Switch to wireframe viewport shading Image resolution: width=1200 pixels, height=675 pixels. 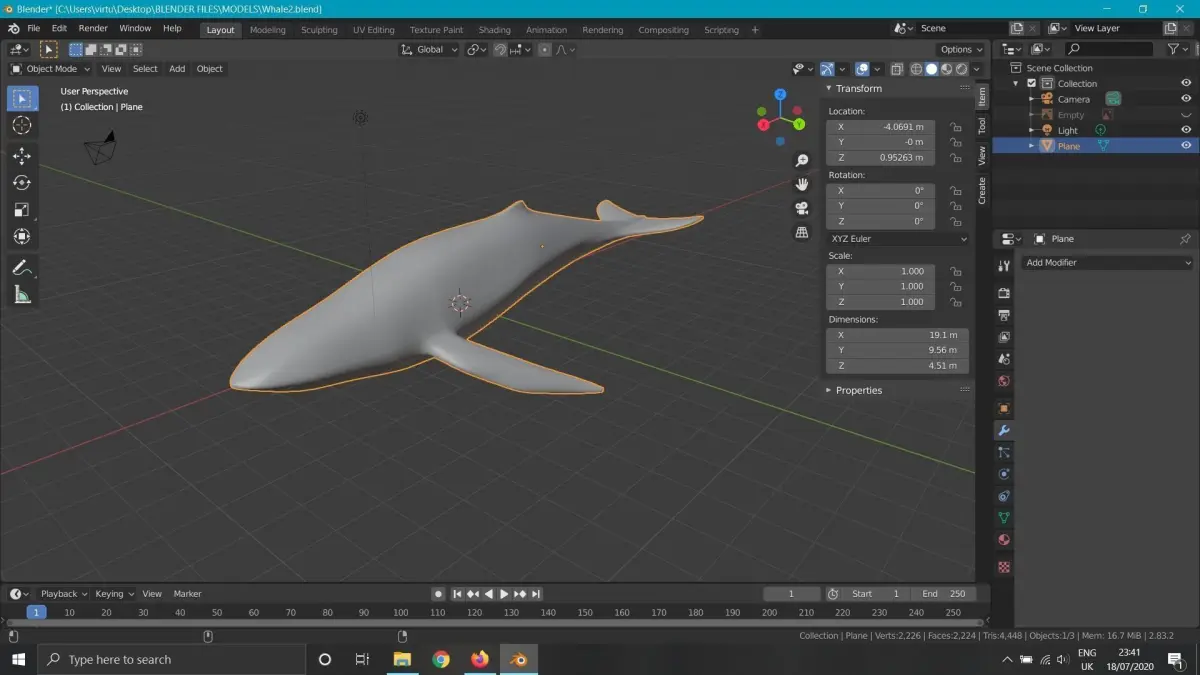point(917,69)
